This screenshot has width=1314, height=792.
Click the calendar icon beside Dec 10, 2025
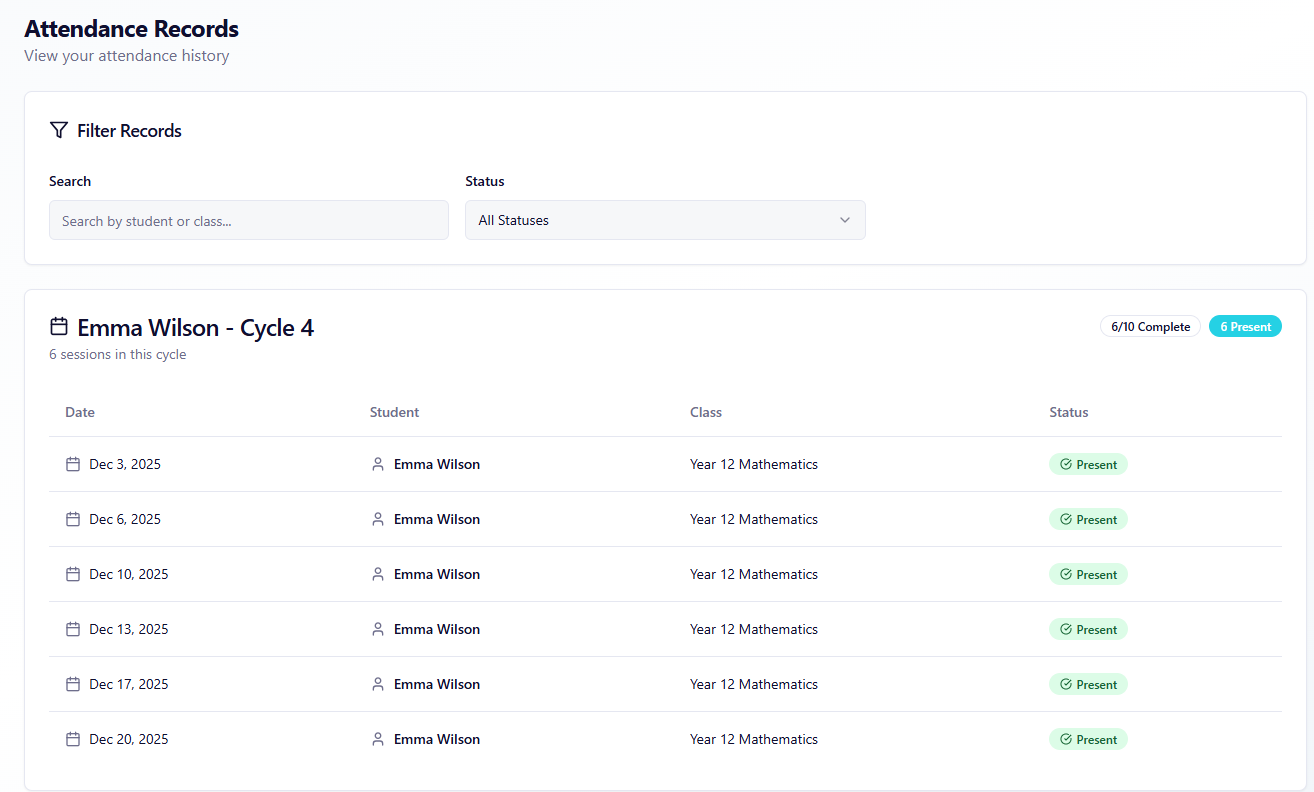[72, 574]
